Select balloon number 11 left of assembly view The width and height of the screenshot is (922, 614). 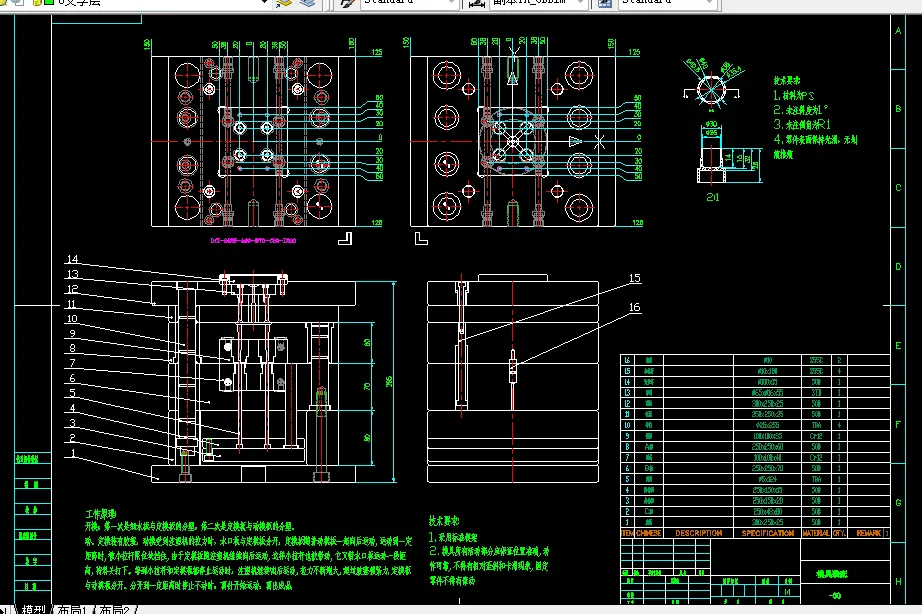71,304
